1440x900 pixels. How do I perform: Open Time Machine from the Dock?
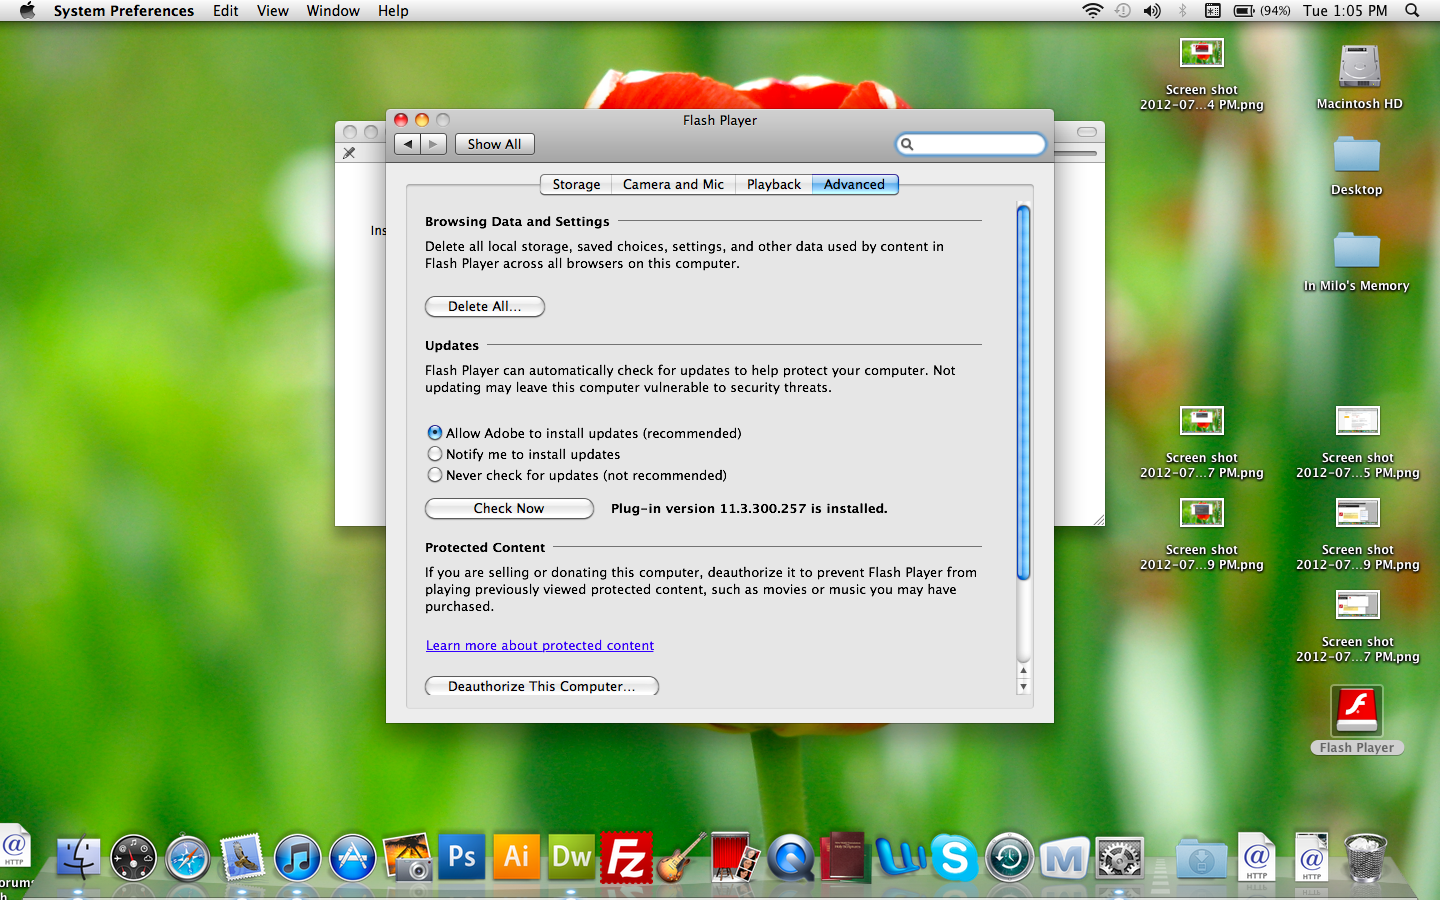(x=1009, y=858)
